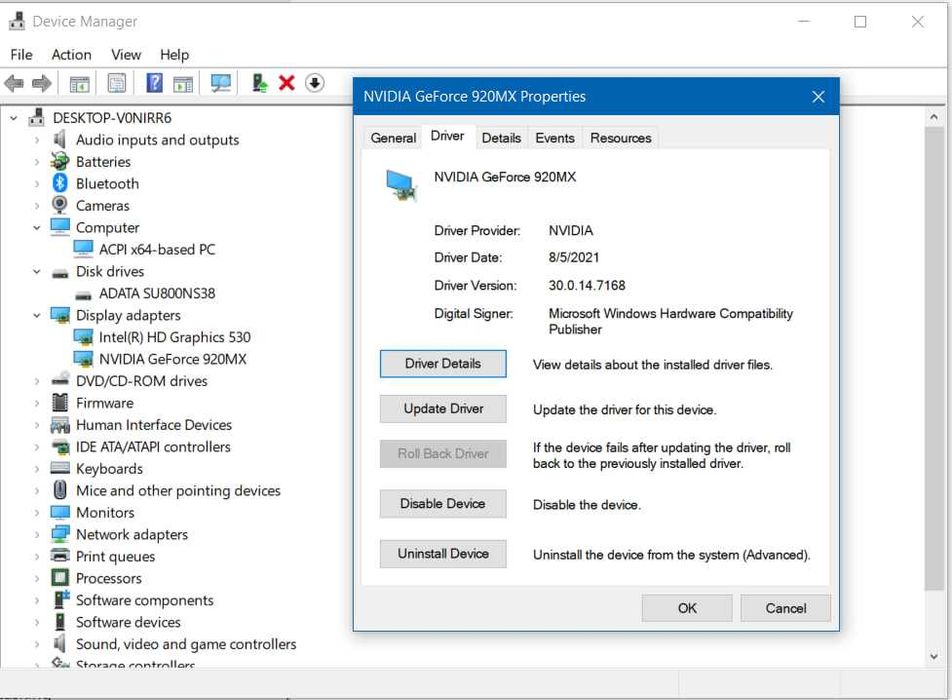Close the NVIDIA GeForce 920MX Properties dialog
Image resolution: width=952 pixels, height=700 pixels.
[x=818, y=97]
